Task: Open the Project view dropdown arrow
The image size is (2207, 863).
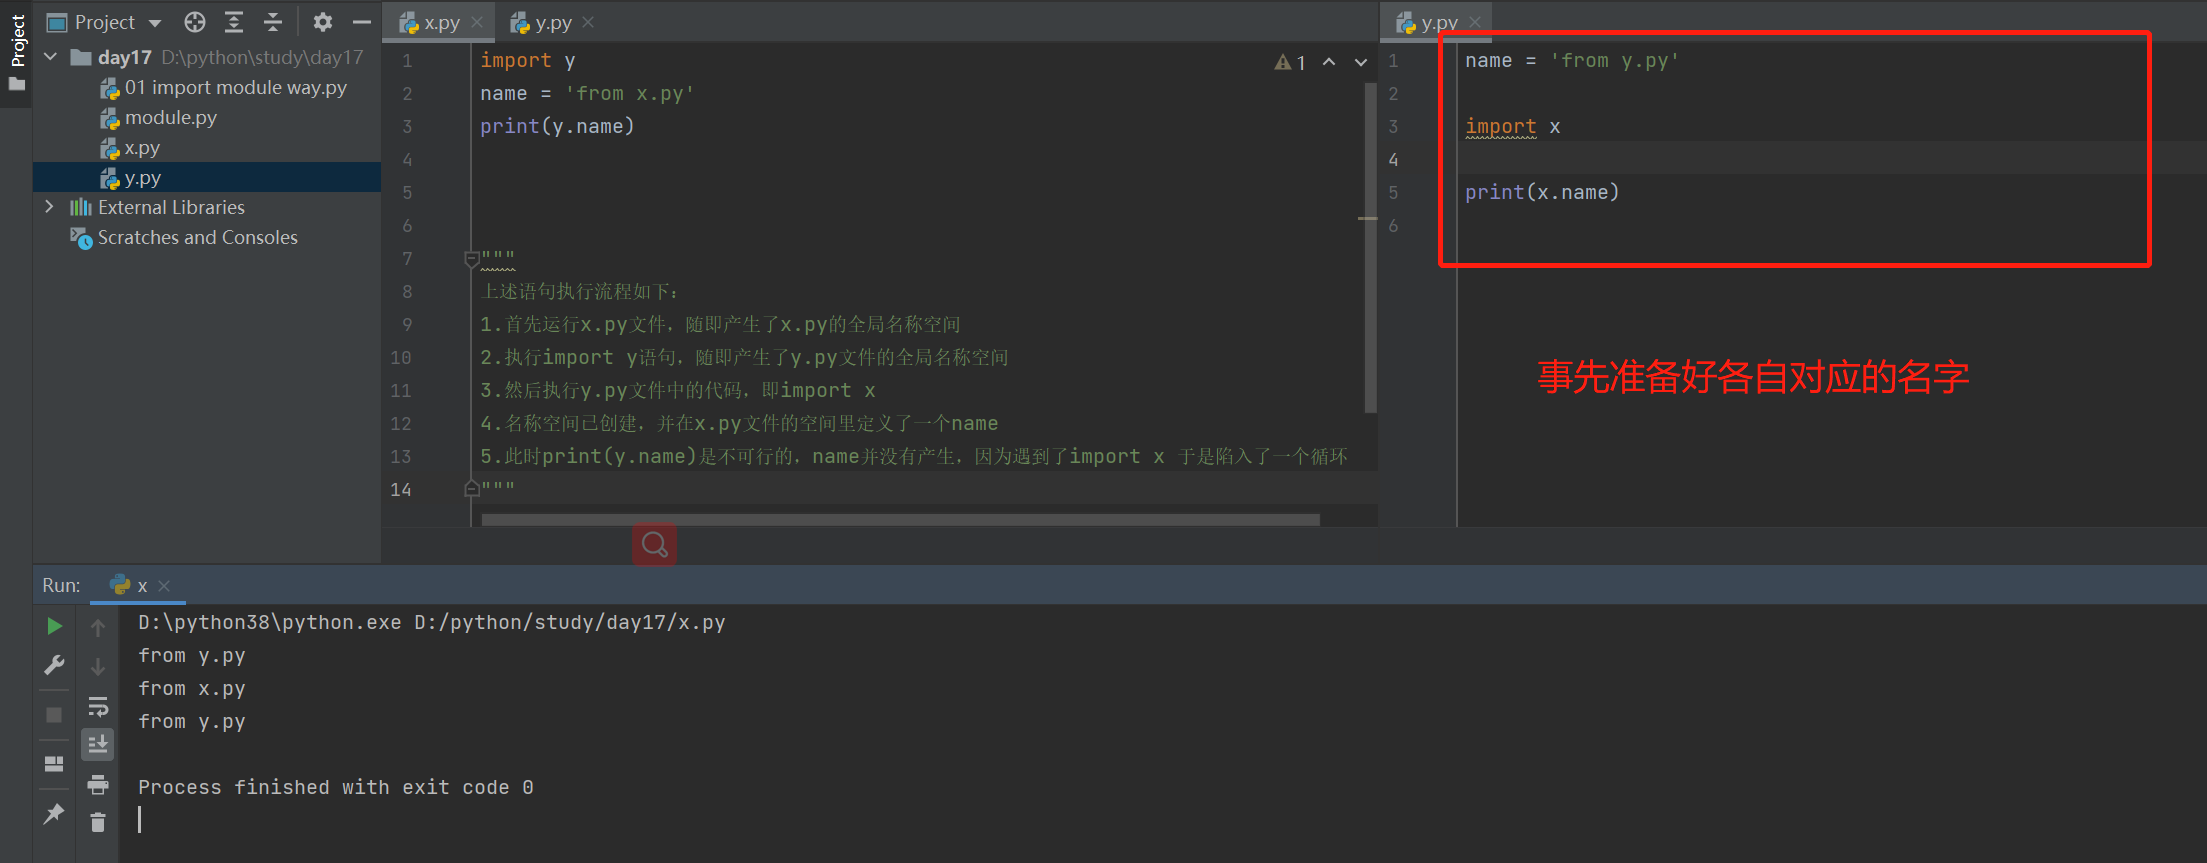Action: [155, 23]
